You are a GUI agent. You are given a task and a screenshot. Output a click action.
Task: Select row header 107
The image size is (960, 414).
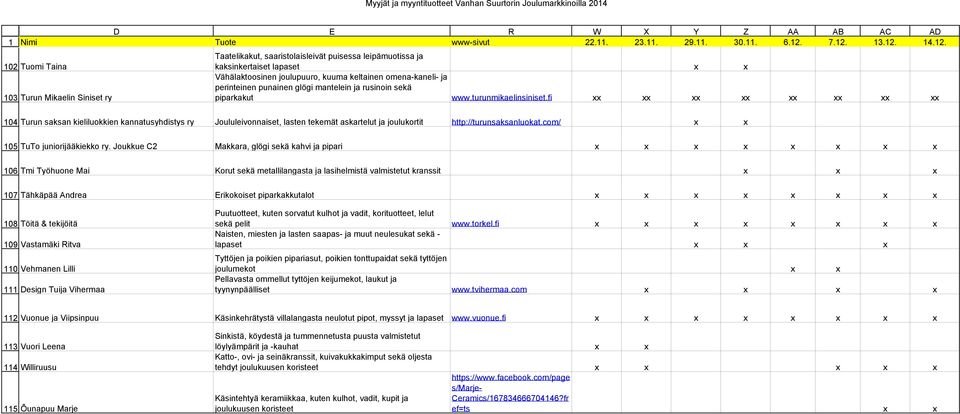[10, 189]
